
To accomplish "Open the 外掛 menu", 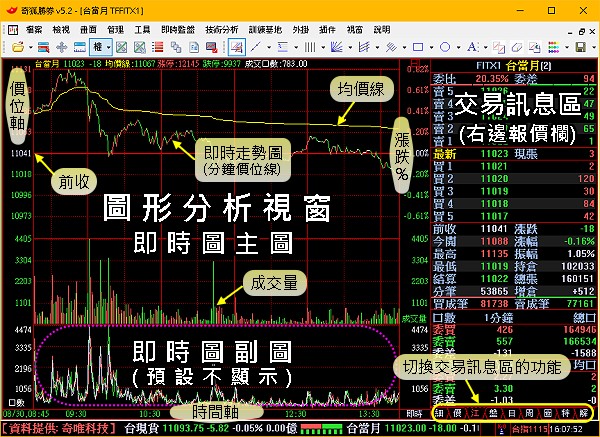I will coord(300,29).
